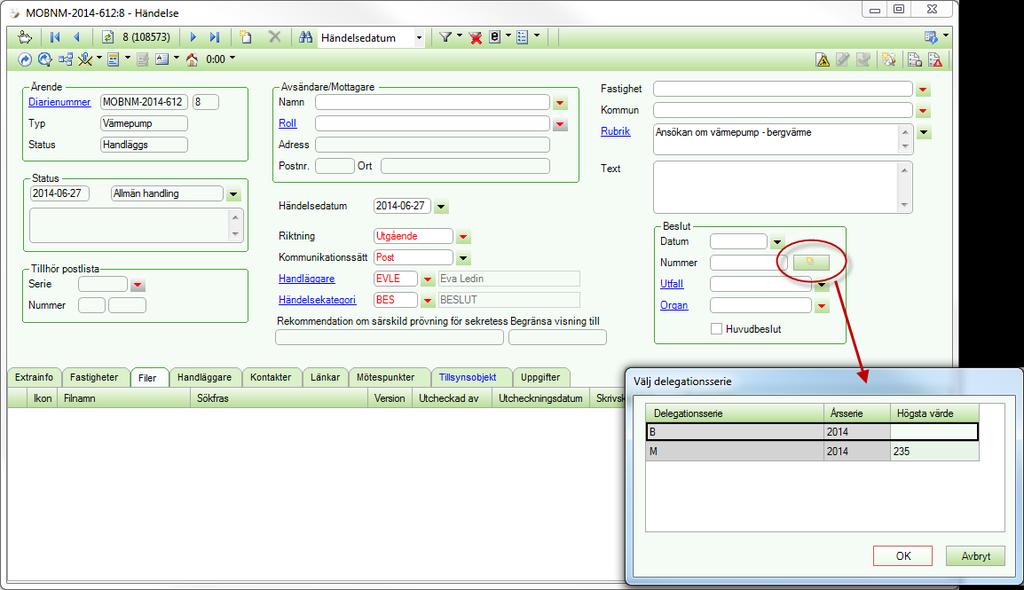1024x590 pixels.
Task: Click the Roll link label
Action: click(287, 123)
